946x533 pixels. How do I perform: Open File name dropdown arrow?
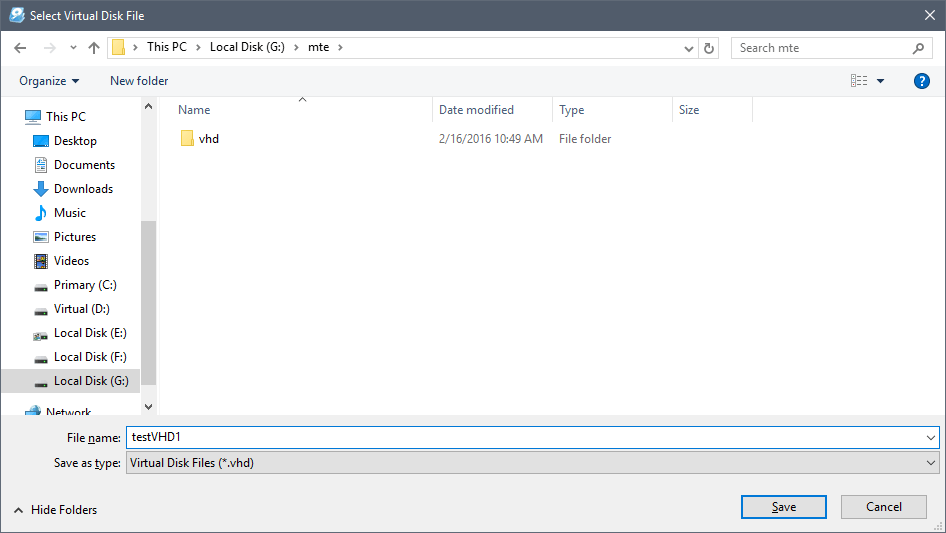[x=930, y=438]
